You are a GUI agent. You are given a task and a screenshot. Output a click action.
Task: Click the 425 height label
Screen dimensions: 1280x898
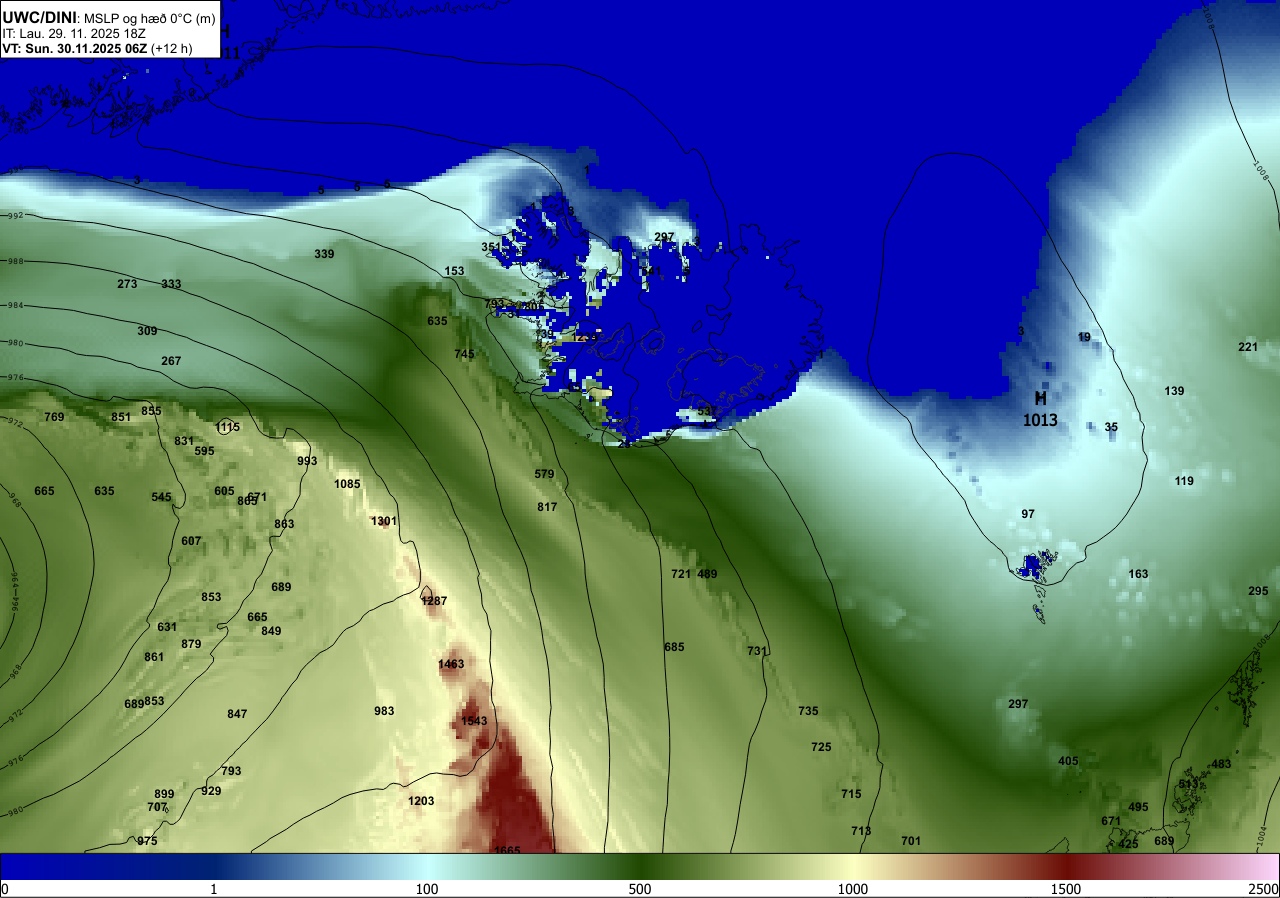[1128, 844]
